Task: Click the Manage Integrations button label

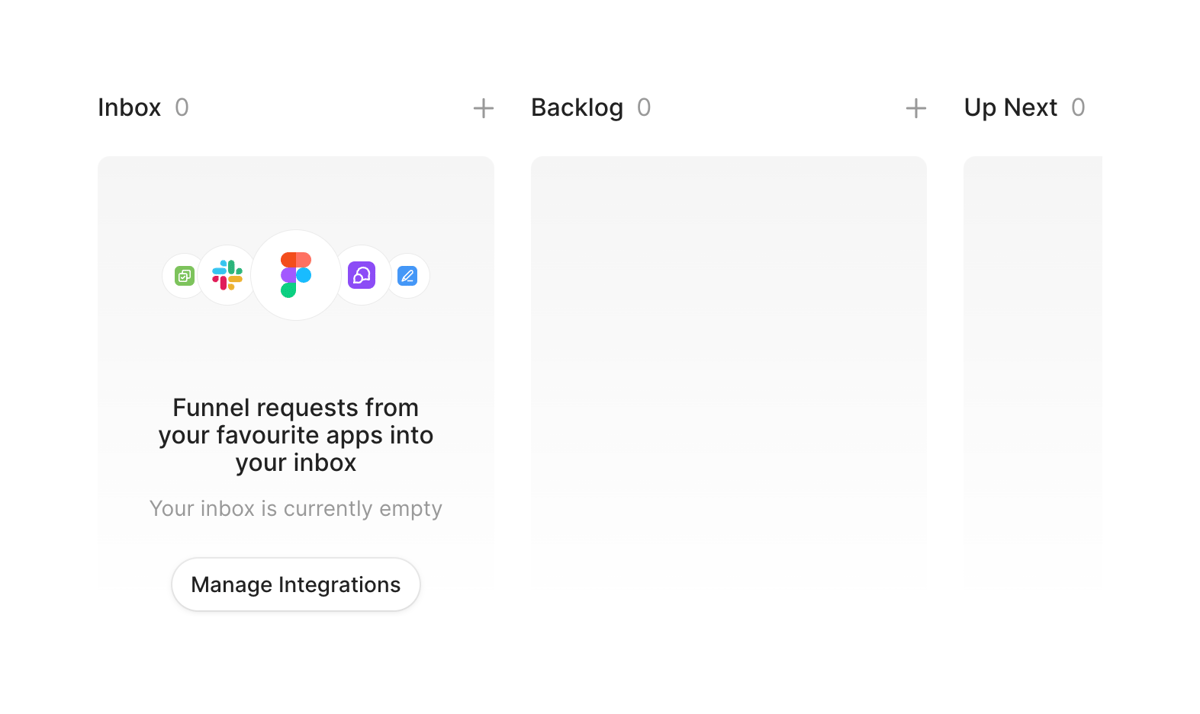Action: tap(295, 584)
